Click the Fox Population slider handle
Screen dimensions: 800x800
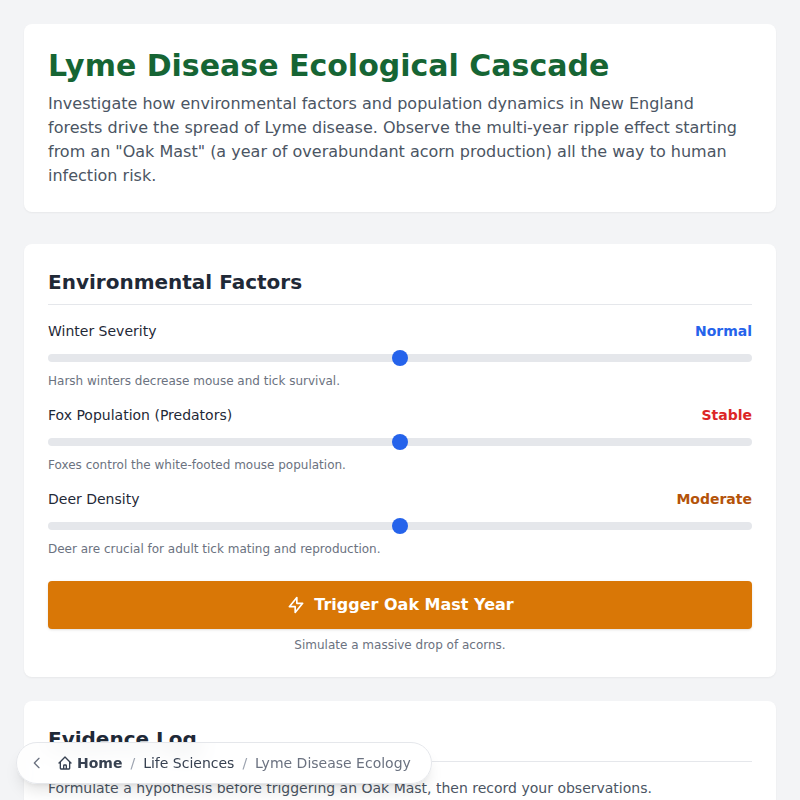click(x=401, y=442)
